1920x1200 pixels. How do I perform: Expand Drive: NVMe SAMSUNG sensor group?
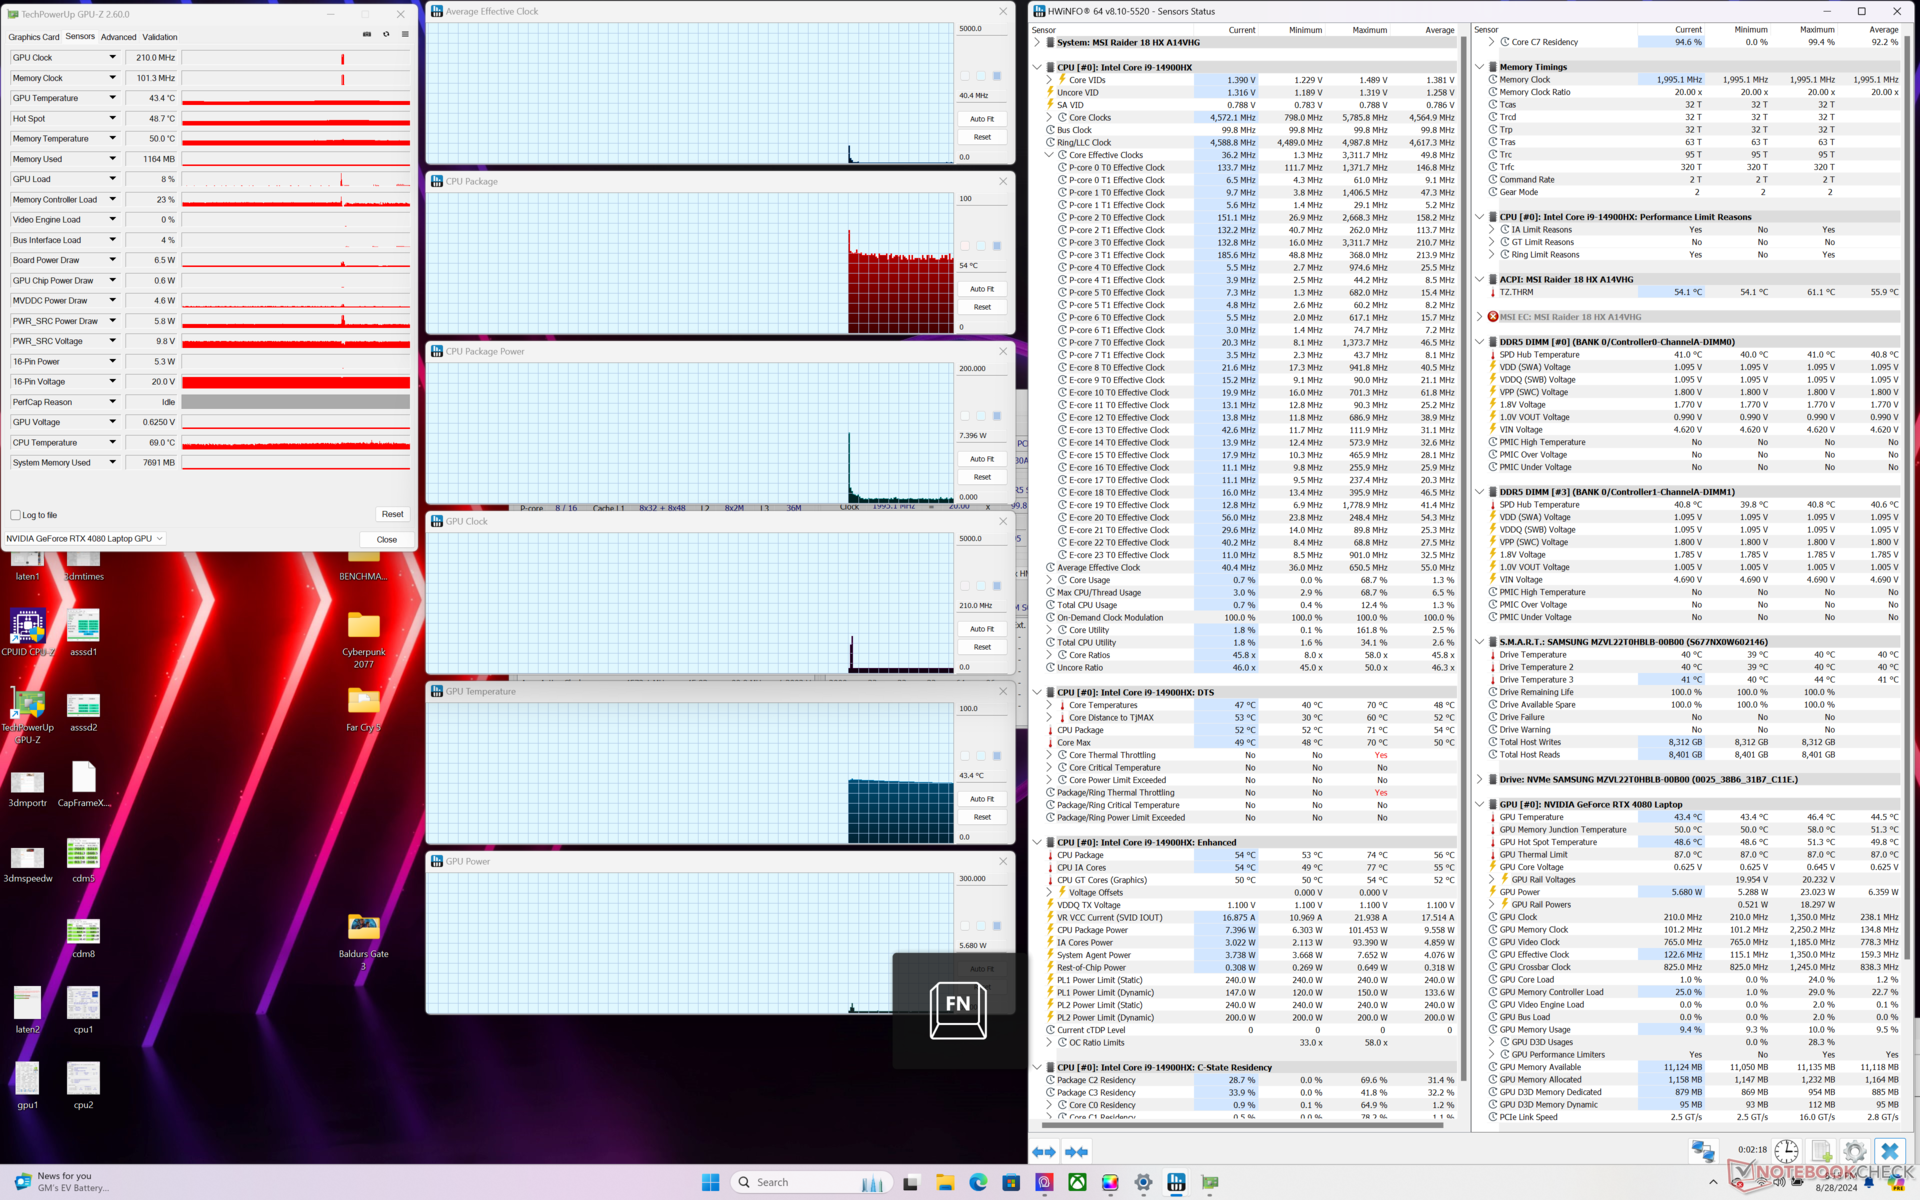(x=1480, y=779)
